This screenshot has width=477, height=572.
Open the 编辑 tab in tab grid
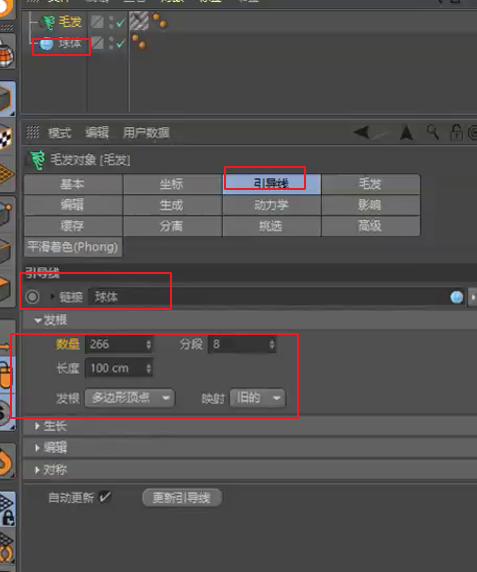click(x=73, y=205)
